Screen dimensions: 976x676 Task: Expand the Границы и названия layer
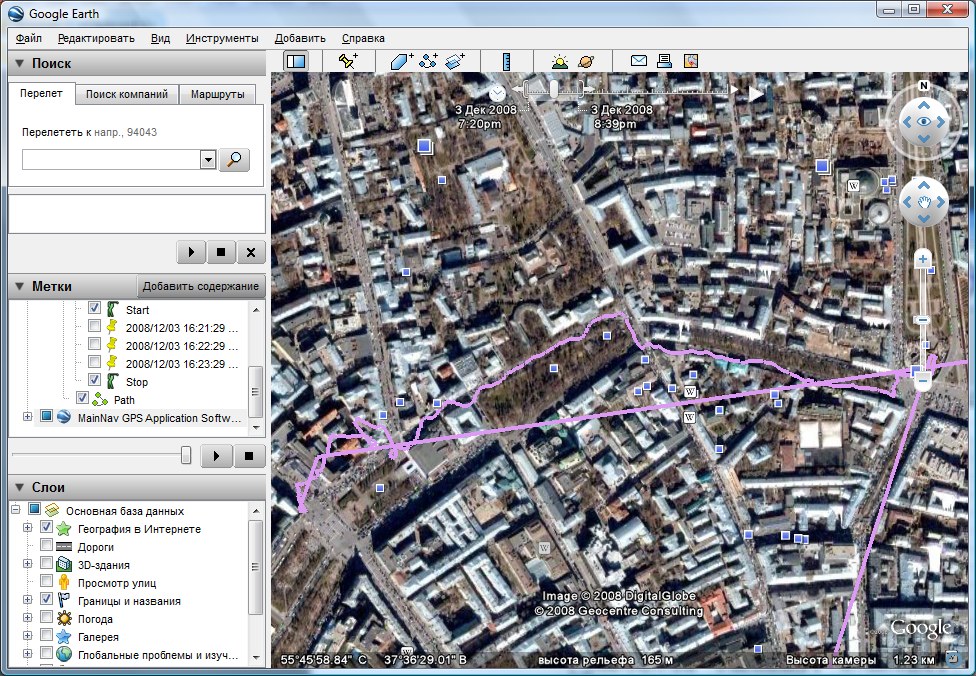pos(27,600)
